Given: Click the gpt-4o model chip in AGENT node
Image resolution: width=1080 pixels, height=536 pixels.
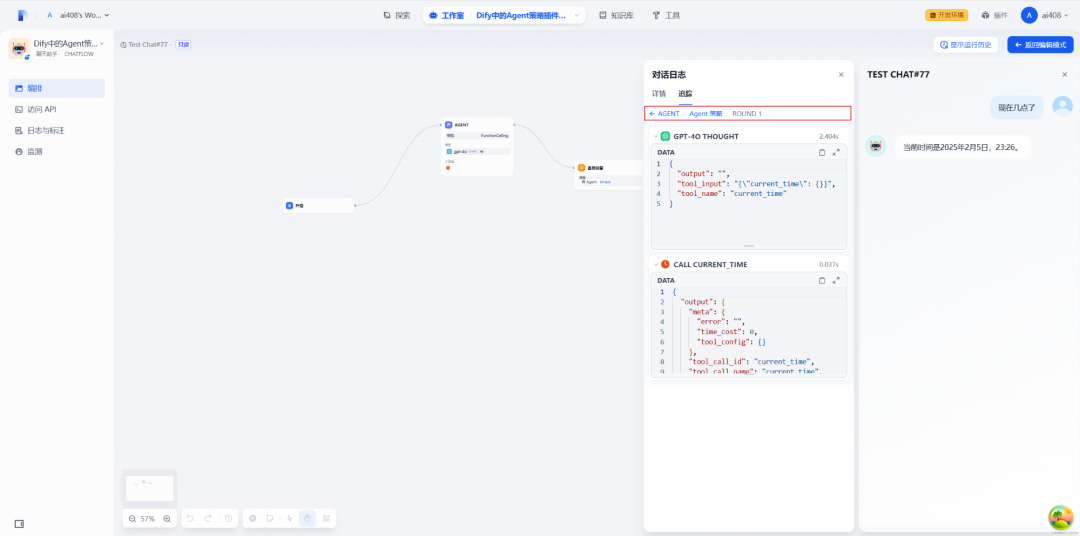Looking at the screenshot, I should [477, 151].
